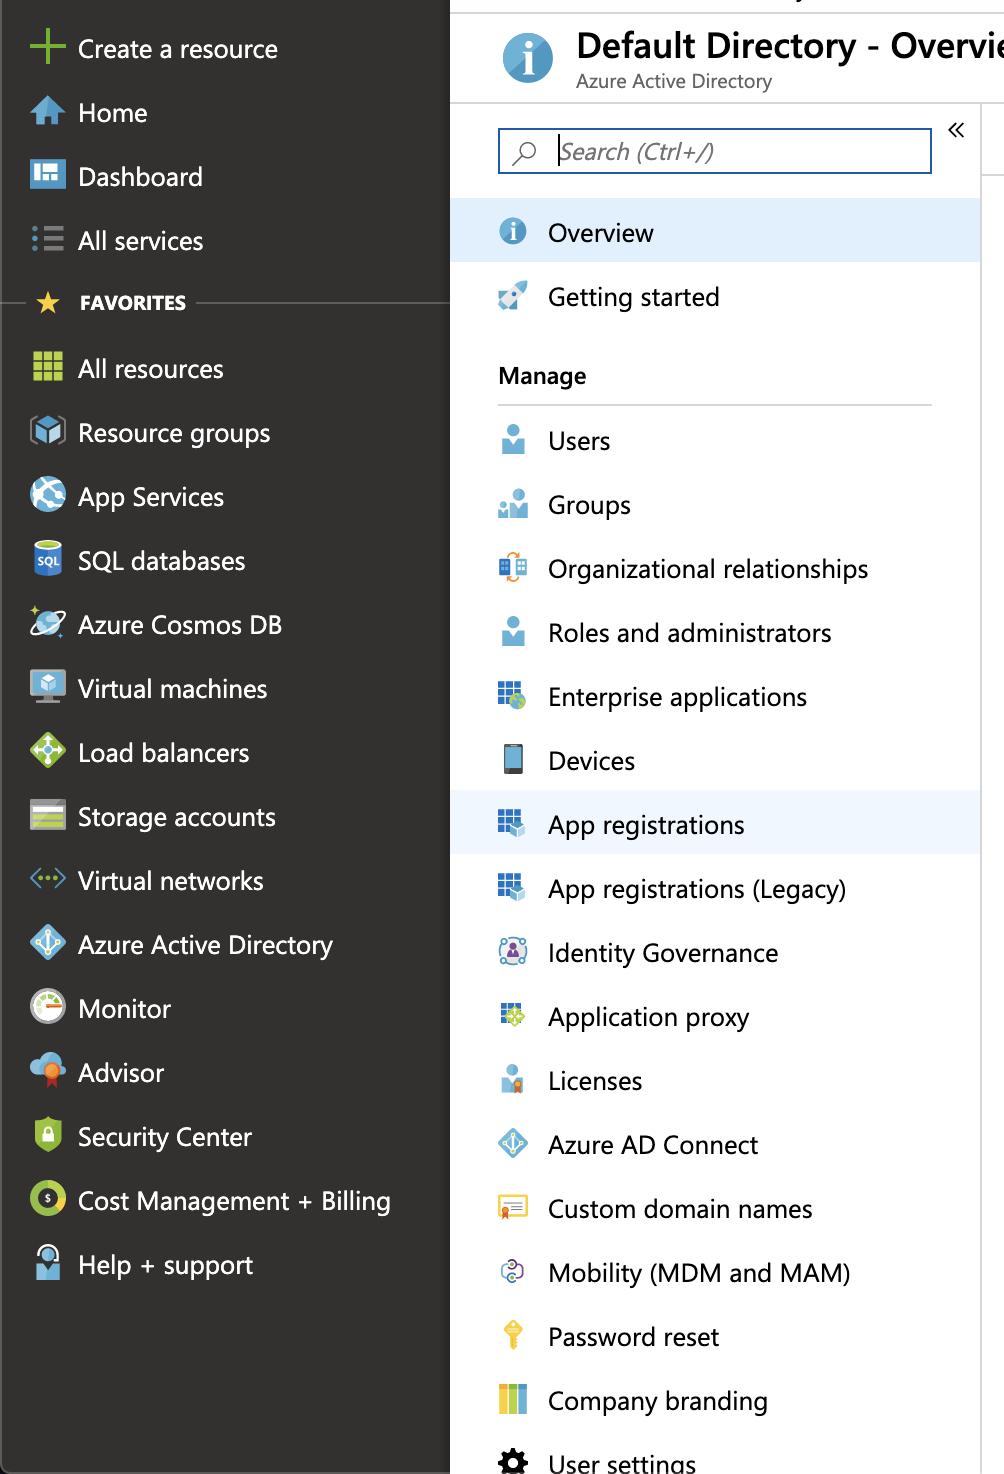The width and height of the screenshot is (1004, 1474).
Task: Click the Load balancers diamond icon
Action: [x=47, y=751]
